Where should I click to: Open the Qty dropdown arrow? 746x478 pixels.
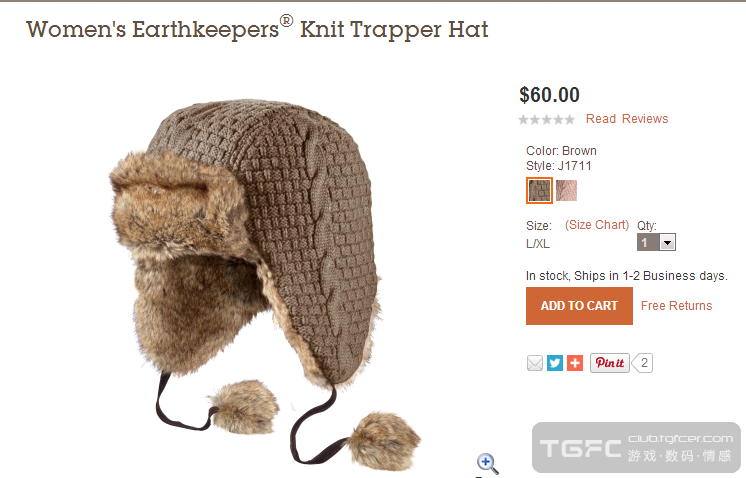[667, 243]
